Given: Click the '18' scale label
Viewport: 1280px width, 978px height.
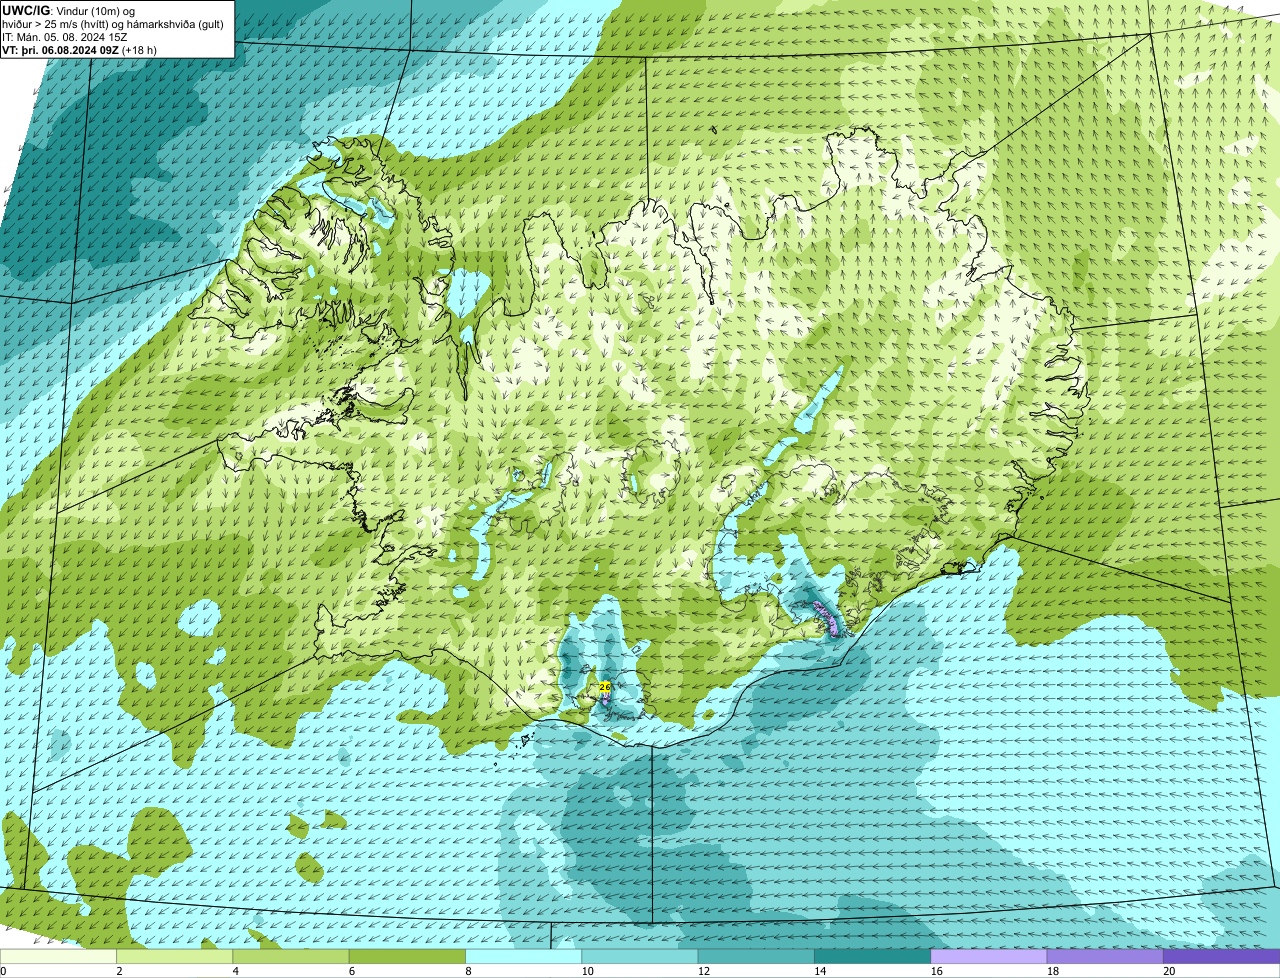Looking at the screenshot, I should point(1053,971).
